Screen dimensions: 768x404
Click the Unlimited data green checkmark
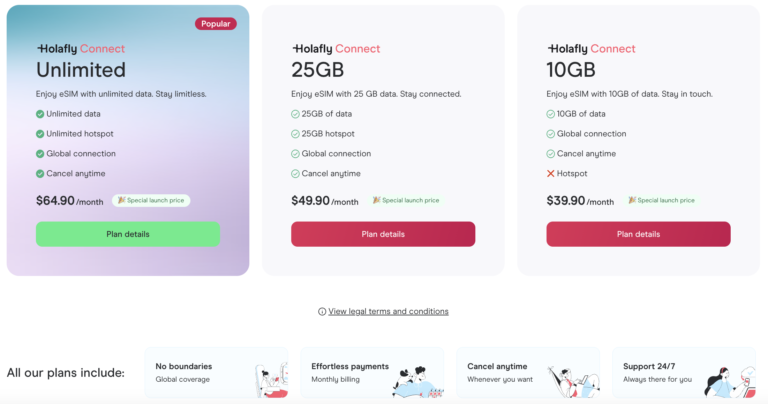pos(40,114)
